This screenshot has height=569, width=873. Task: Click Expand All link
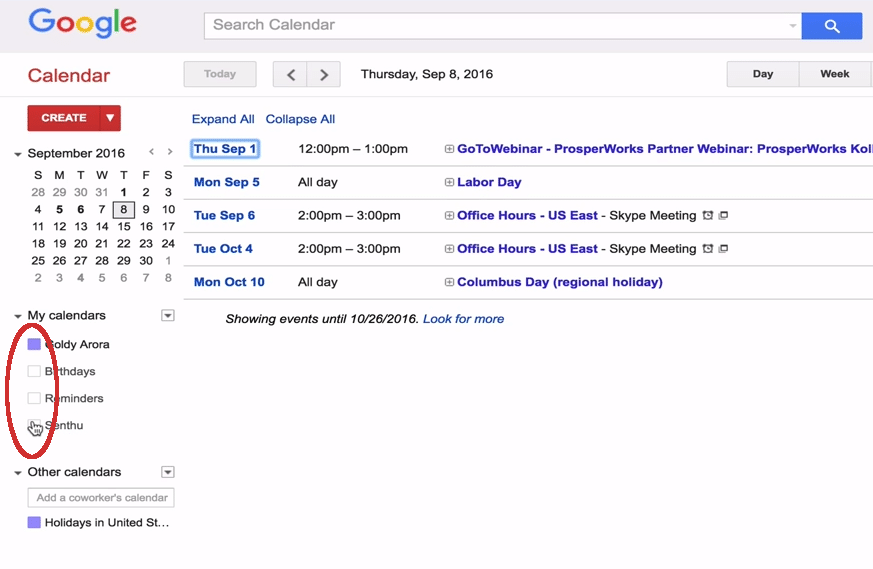(223, 119)
